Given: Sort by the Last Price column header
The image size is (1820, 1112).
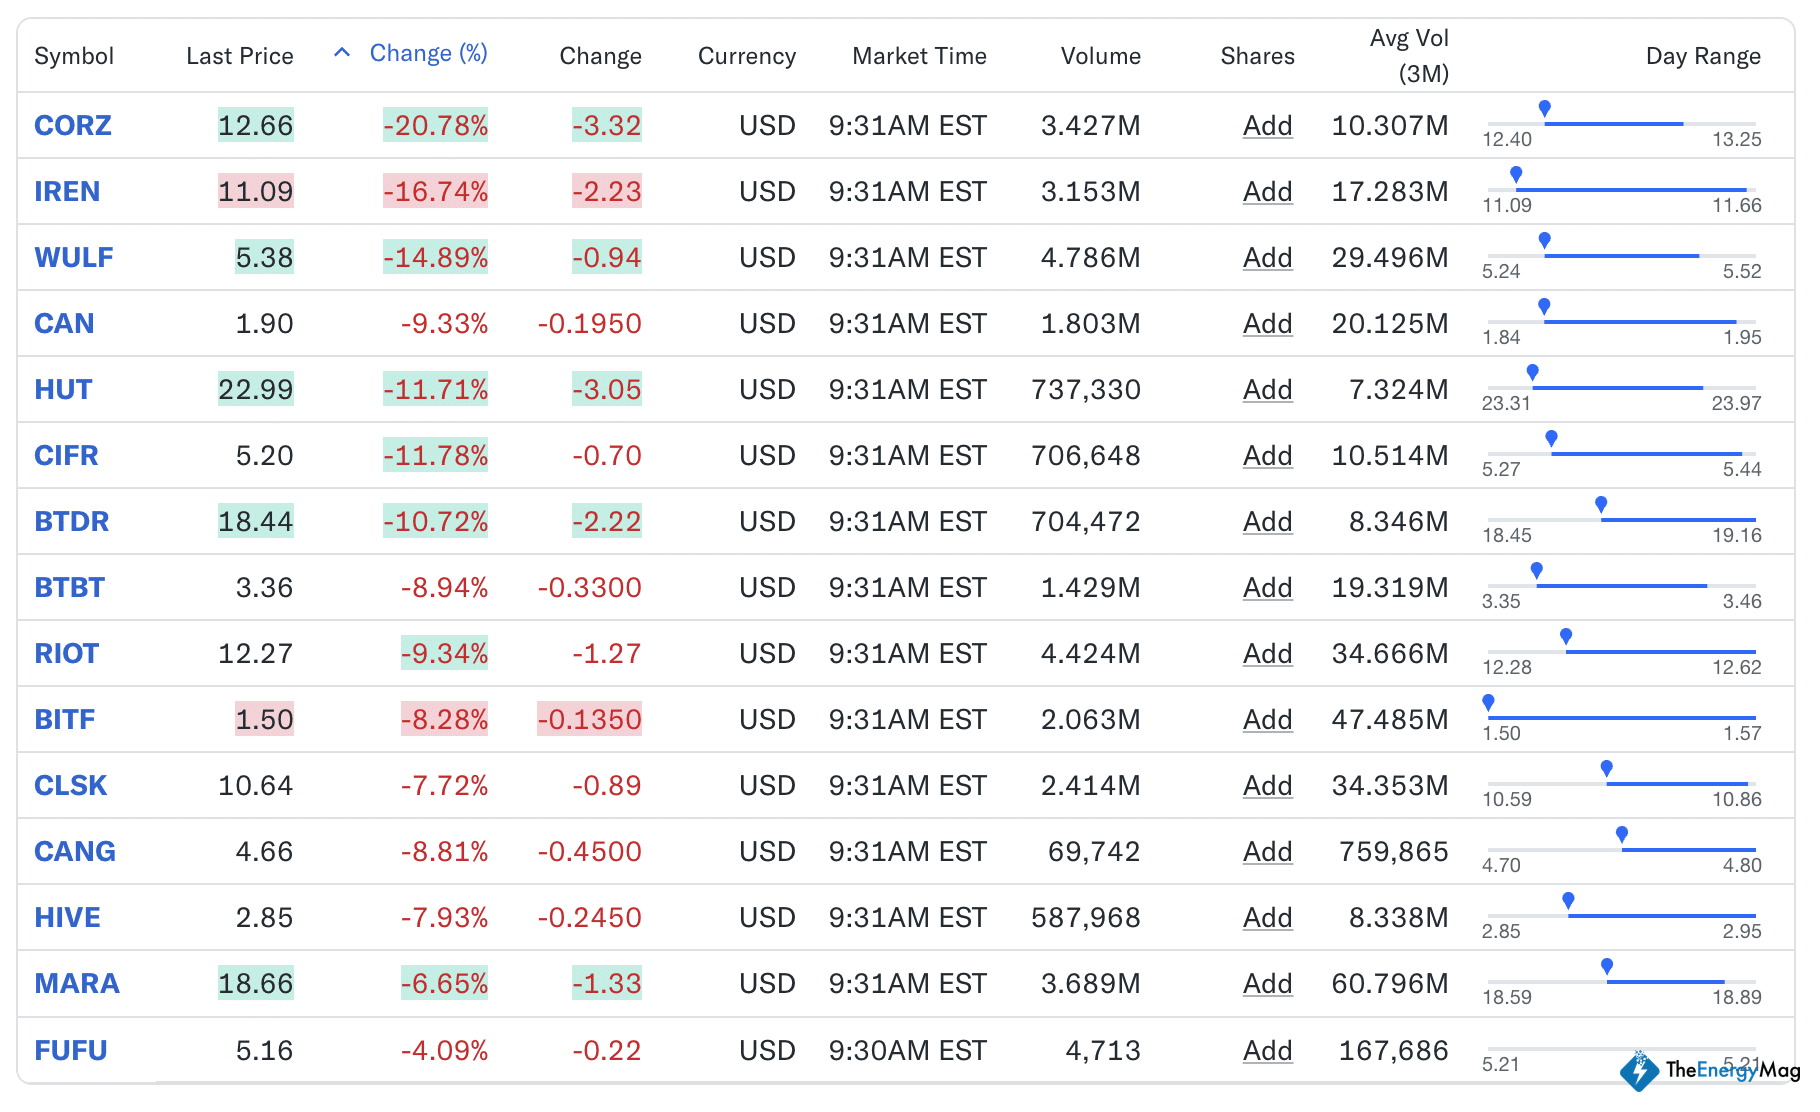Looking at the screenshot, I should [239, 56].
